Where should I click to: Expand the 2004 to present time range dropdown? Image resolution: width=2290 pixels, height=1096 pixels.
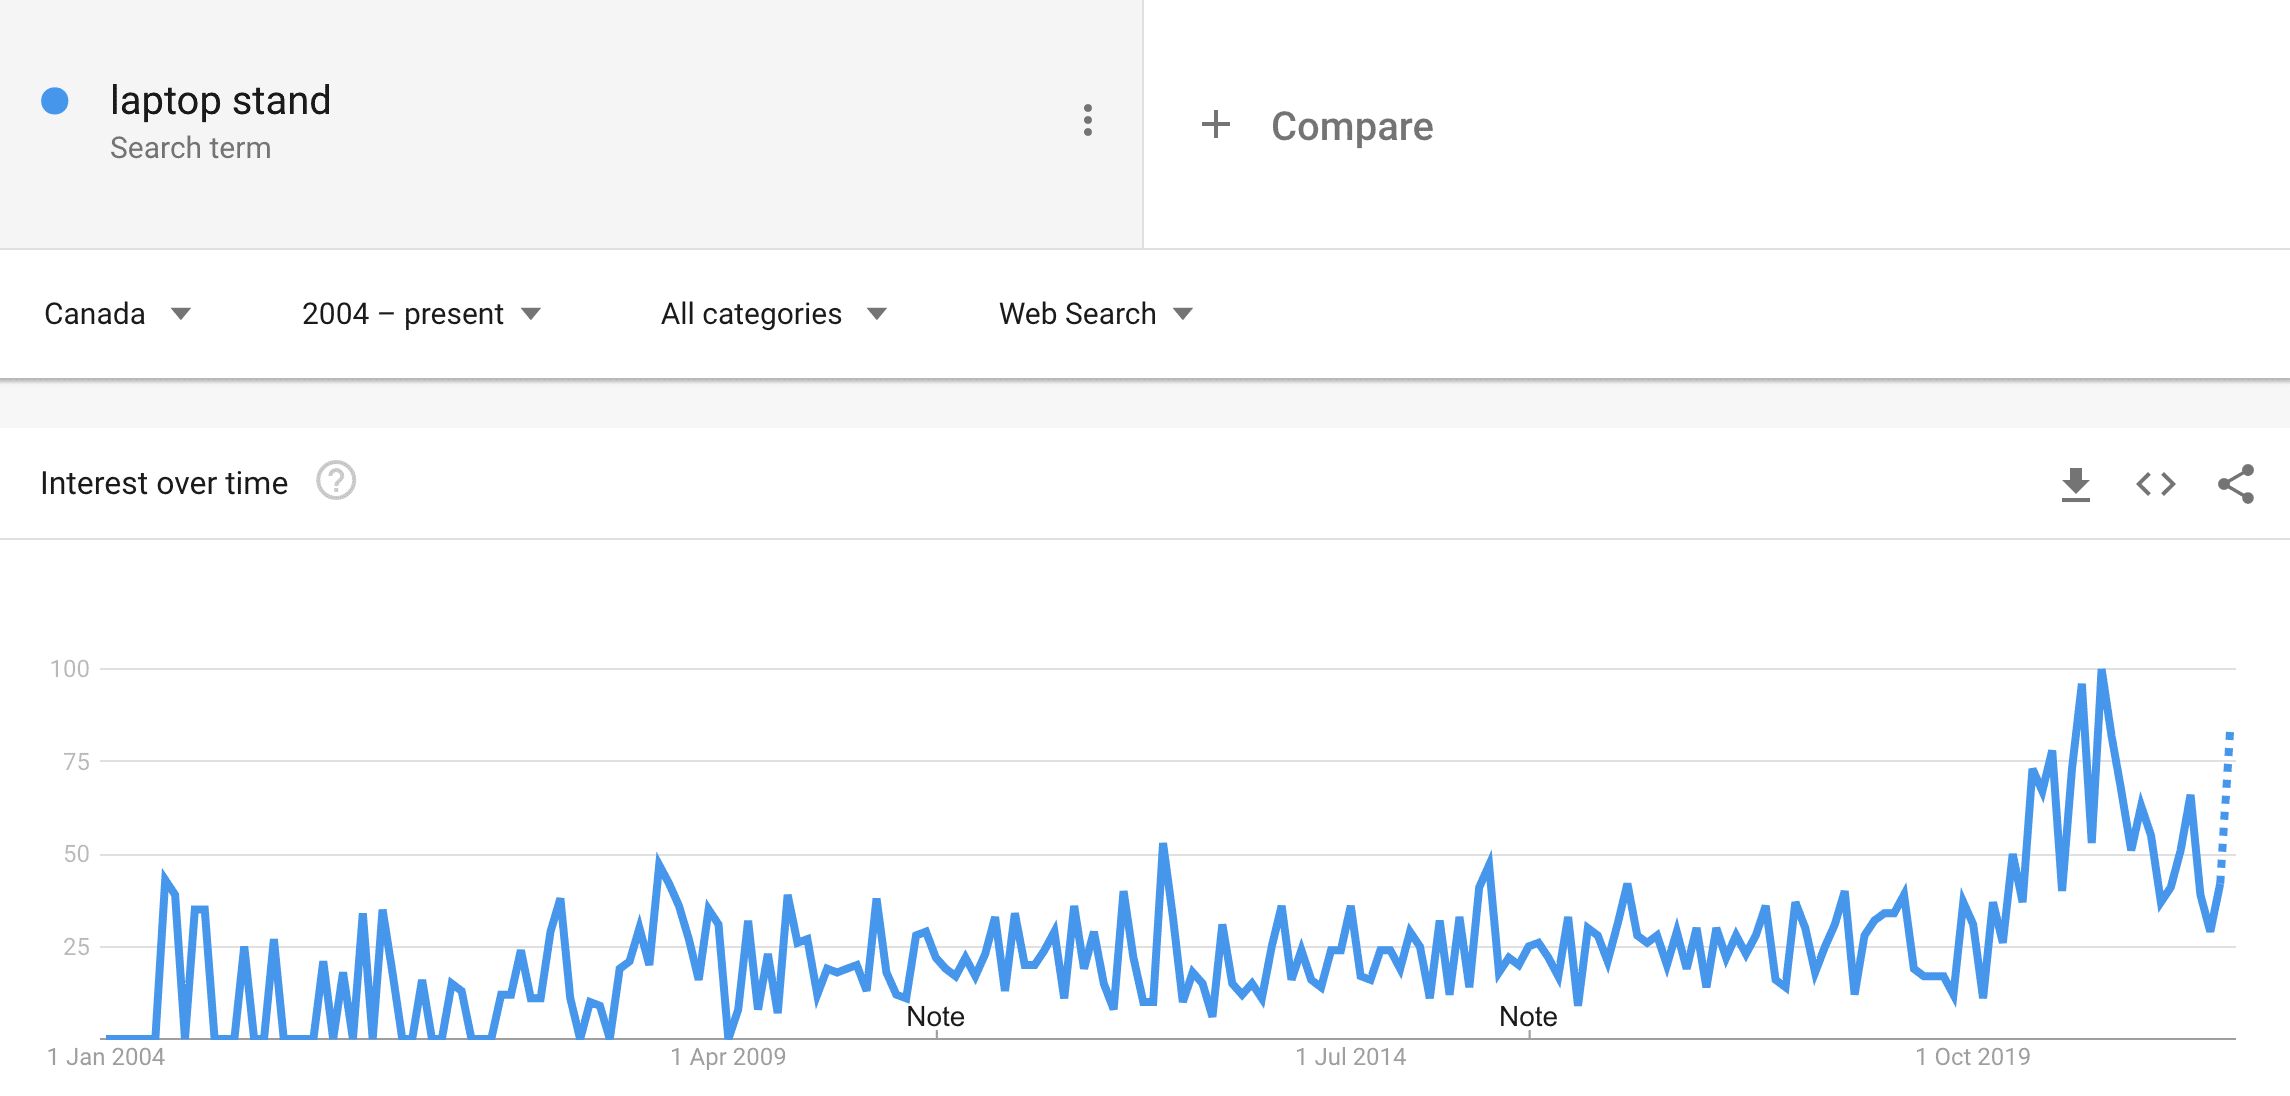coord(424,313)
